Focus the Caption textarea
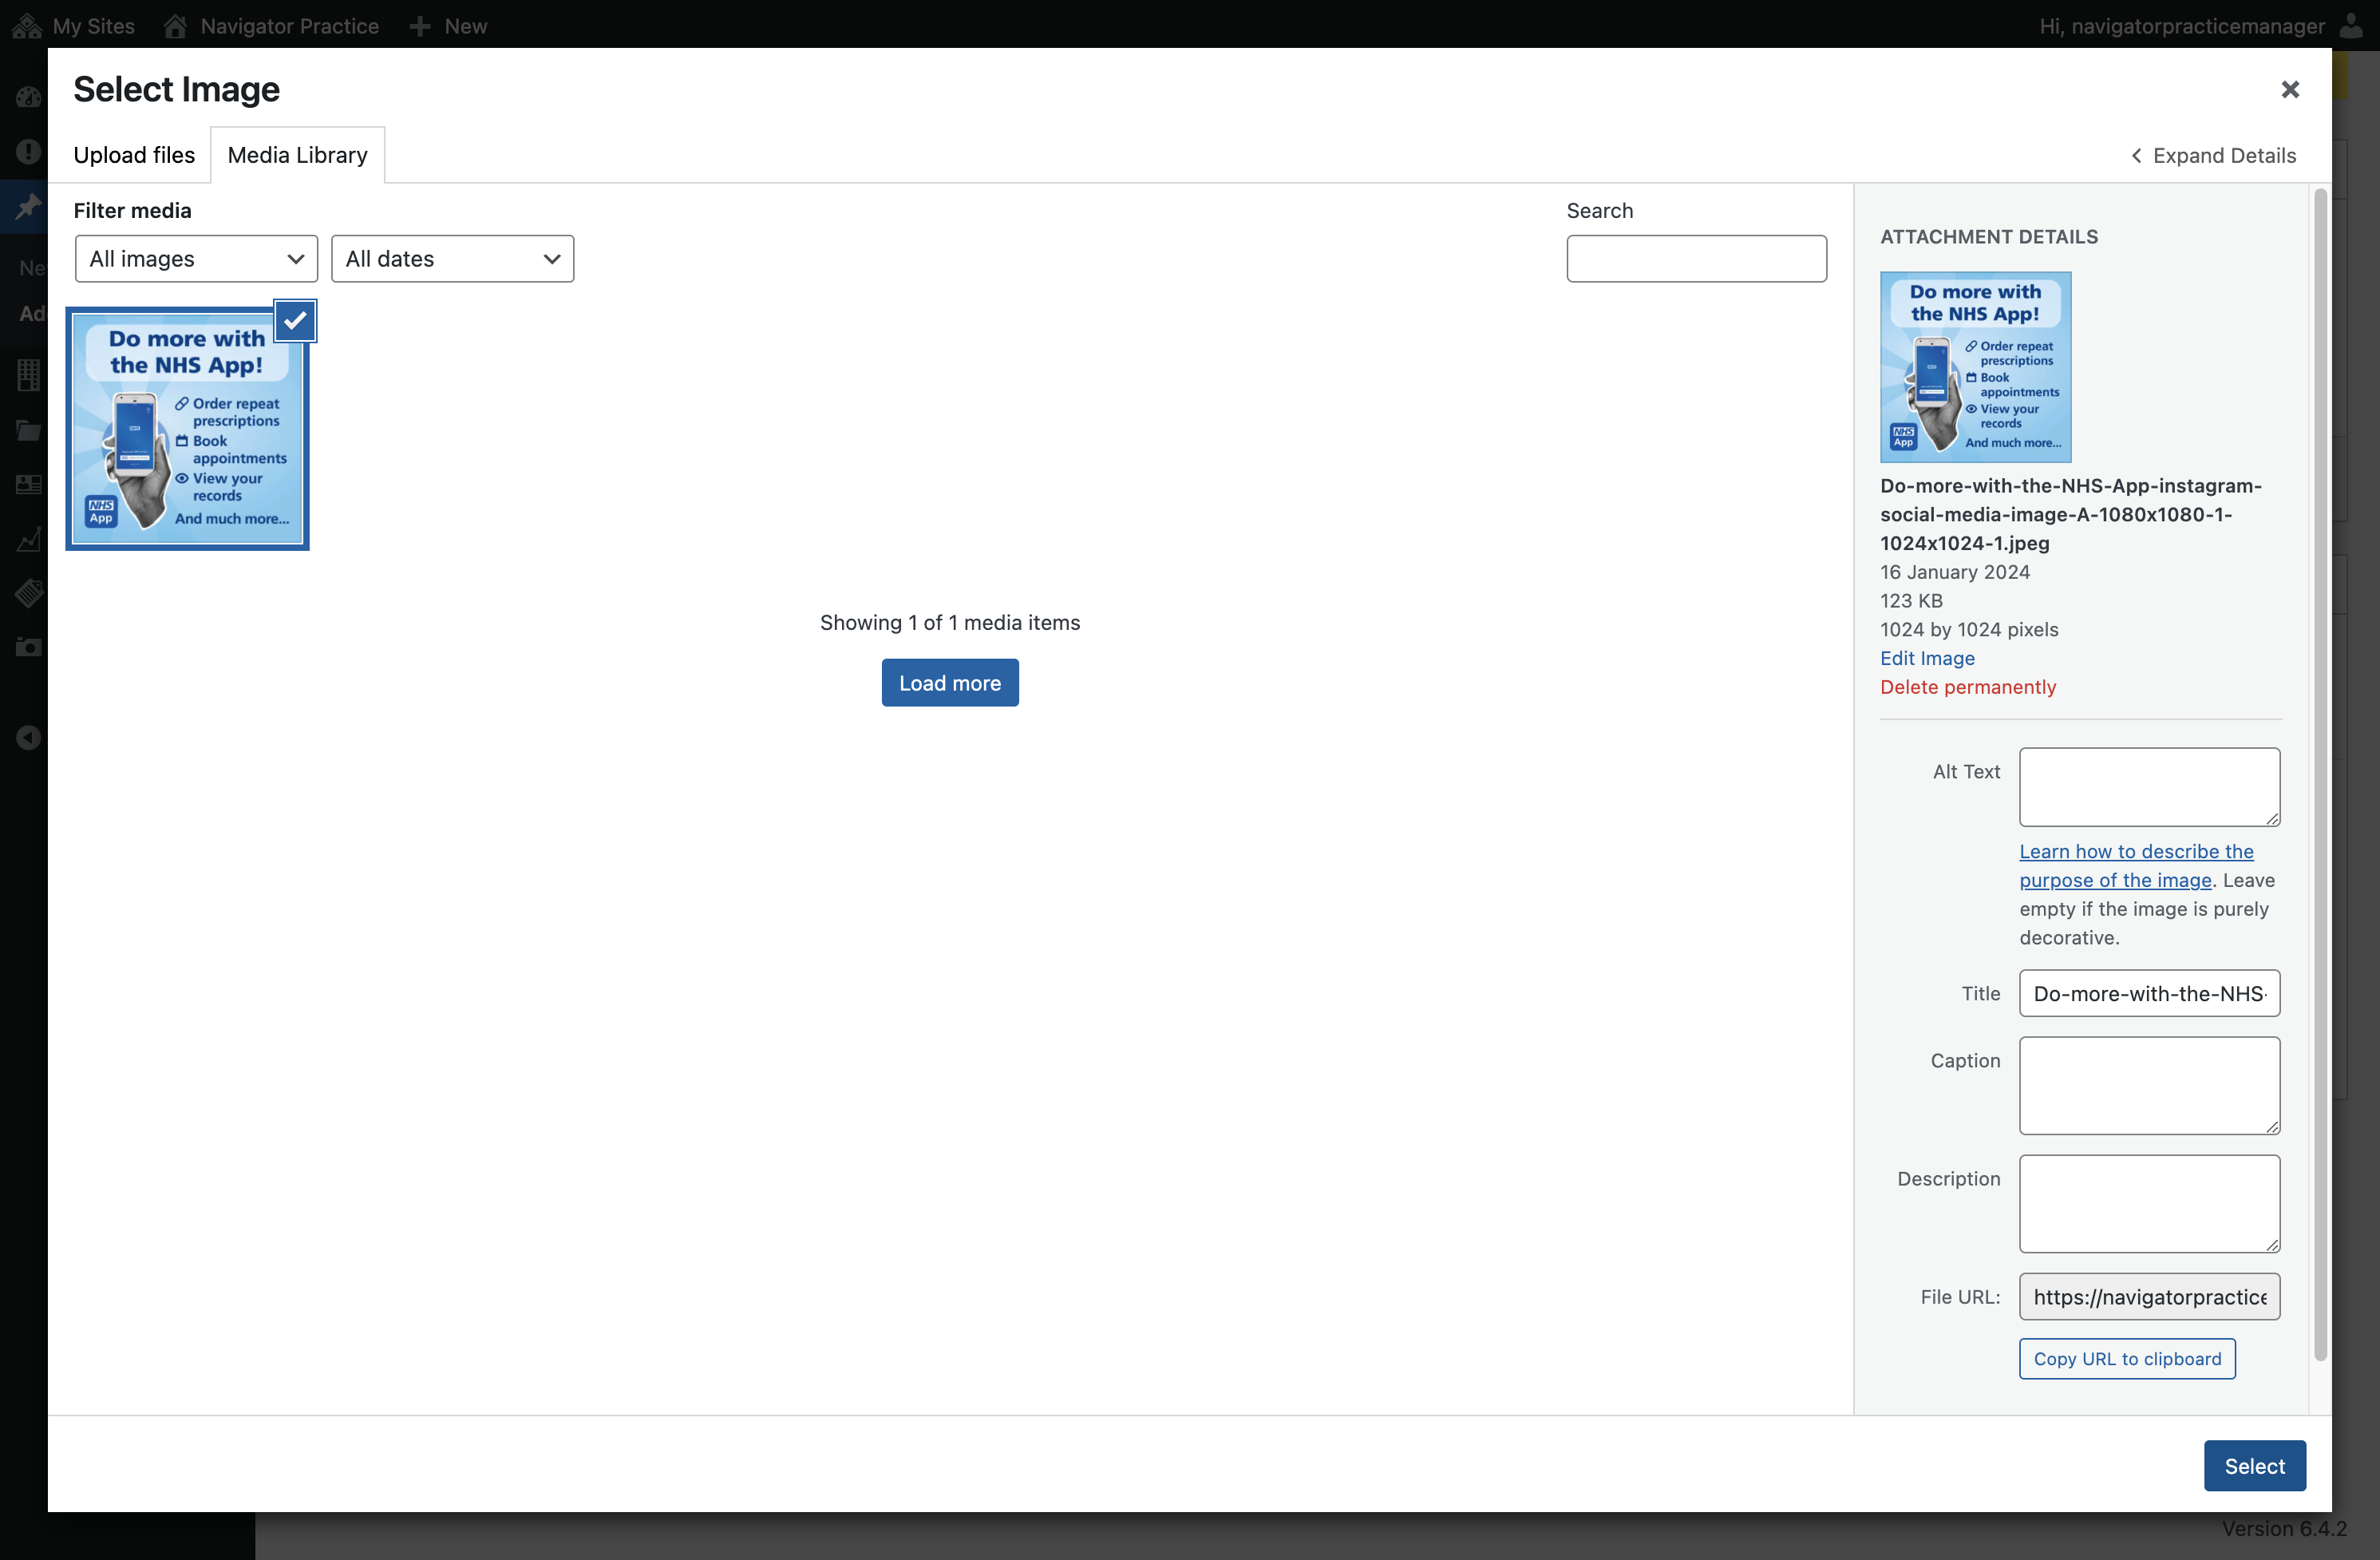2380x1560 pixels. [x=2150, y=1085]
